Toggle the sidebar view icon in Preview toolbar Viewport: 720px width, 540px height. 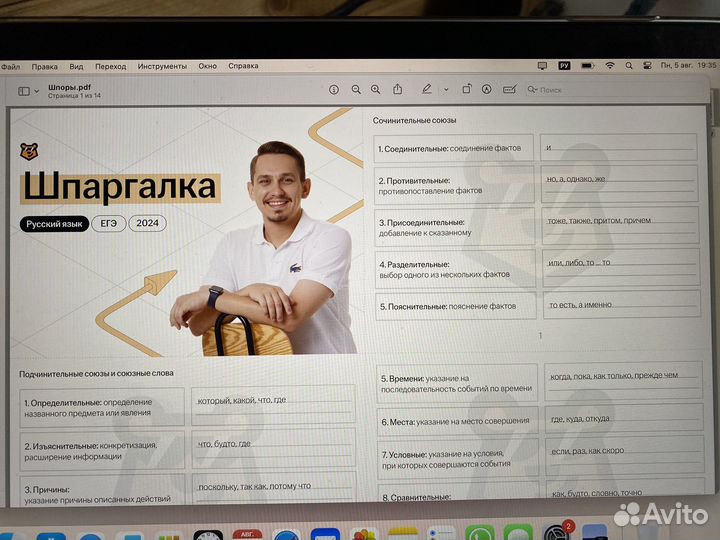pyautogui.click(x=24, y=91)
